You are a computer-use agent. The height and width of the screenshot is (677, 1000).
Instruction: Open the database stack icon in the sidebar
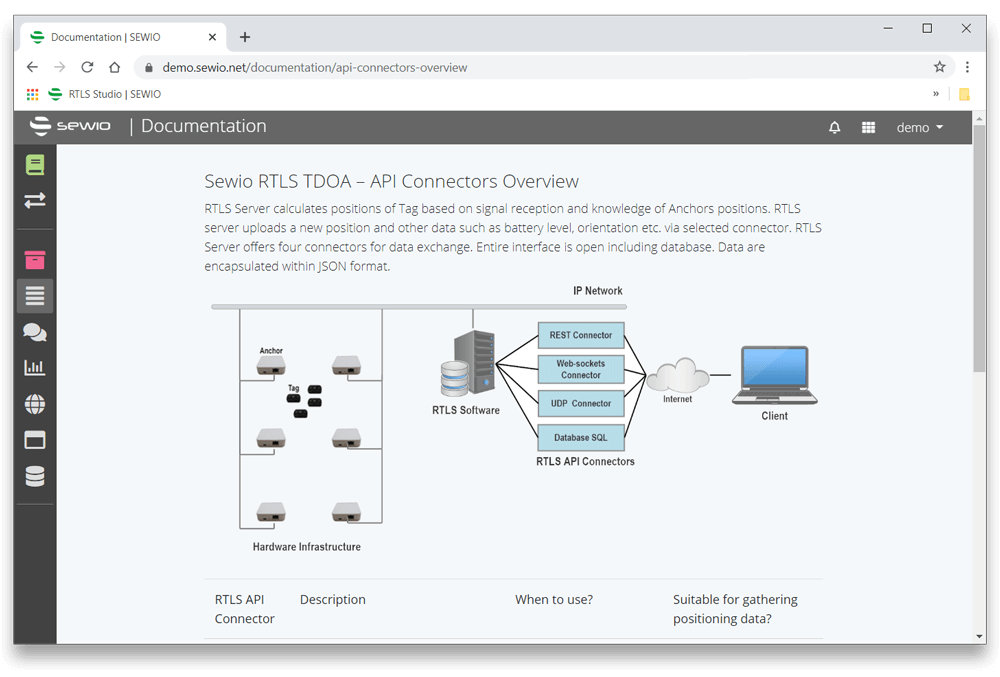pyautogui.click(x=34, y=475)
